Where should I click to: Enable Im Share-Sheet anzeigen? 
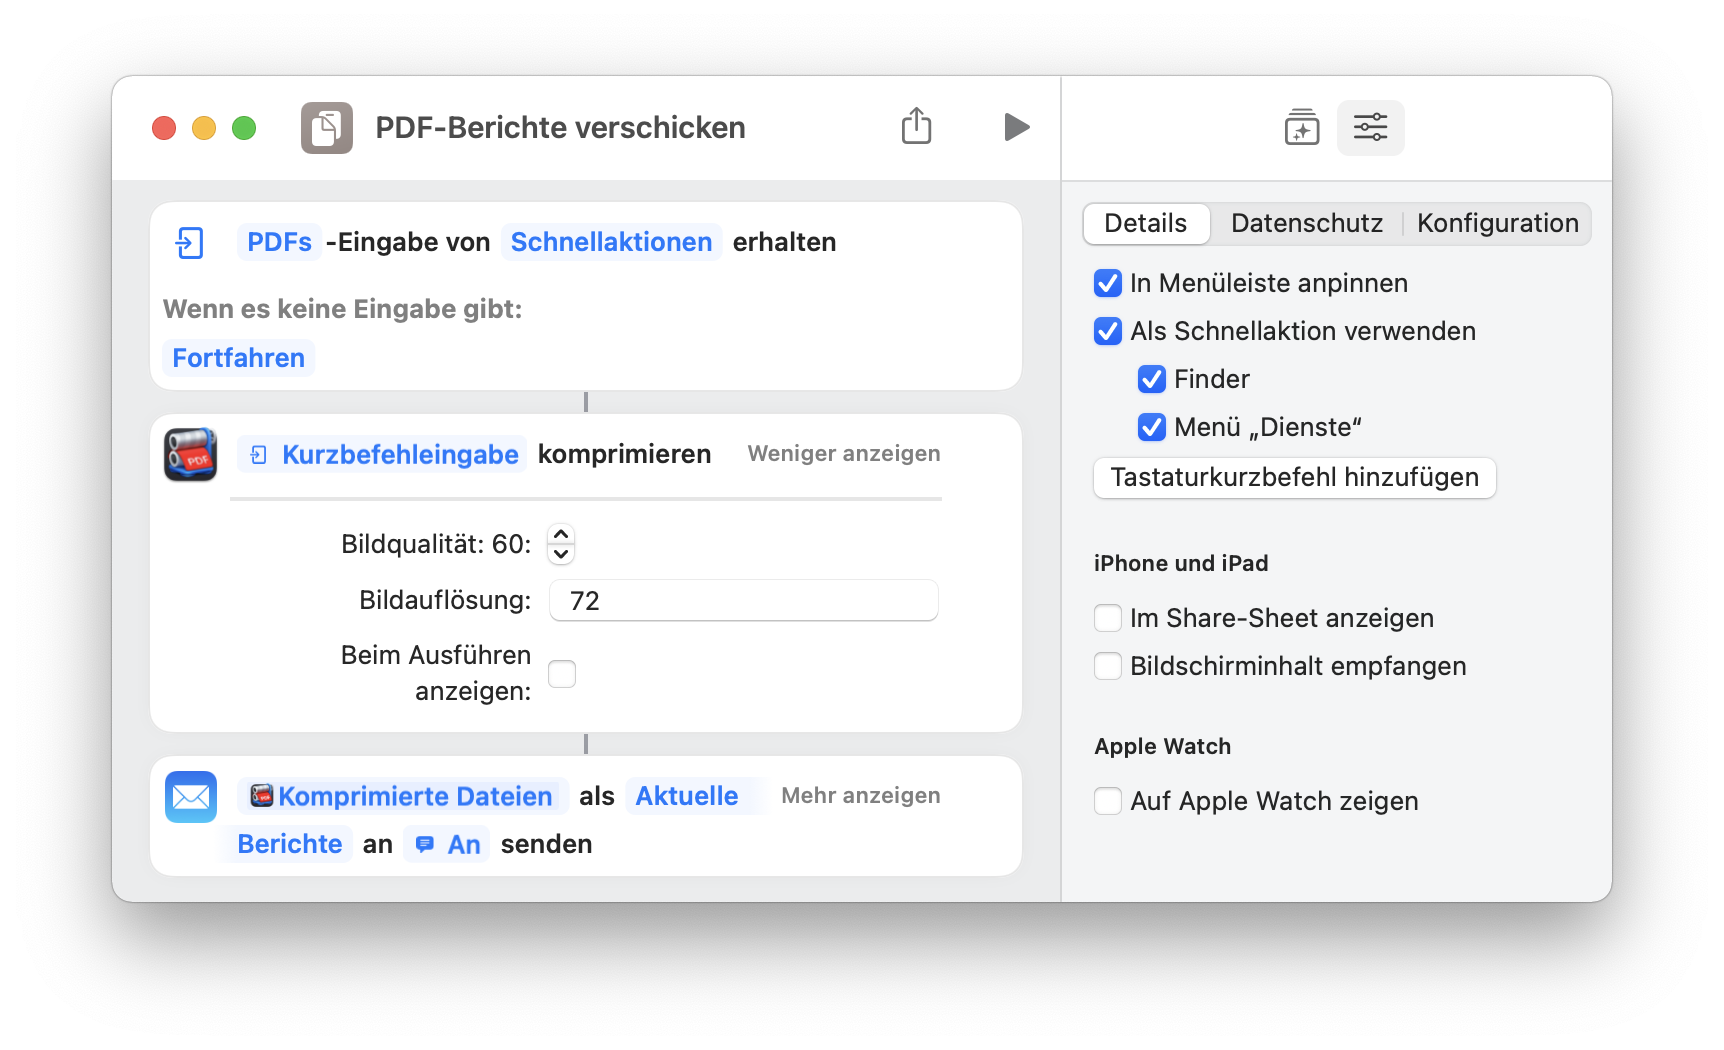(1108, 619)
